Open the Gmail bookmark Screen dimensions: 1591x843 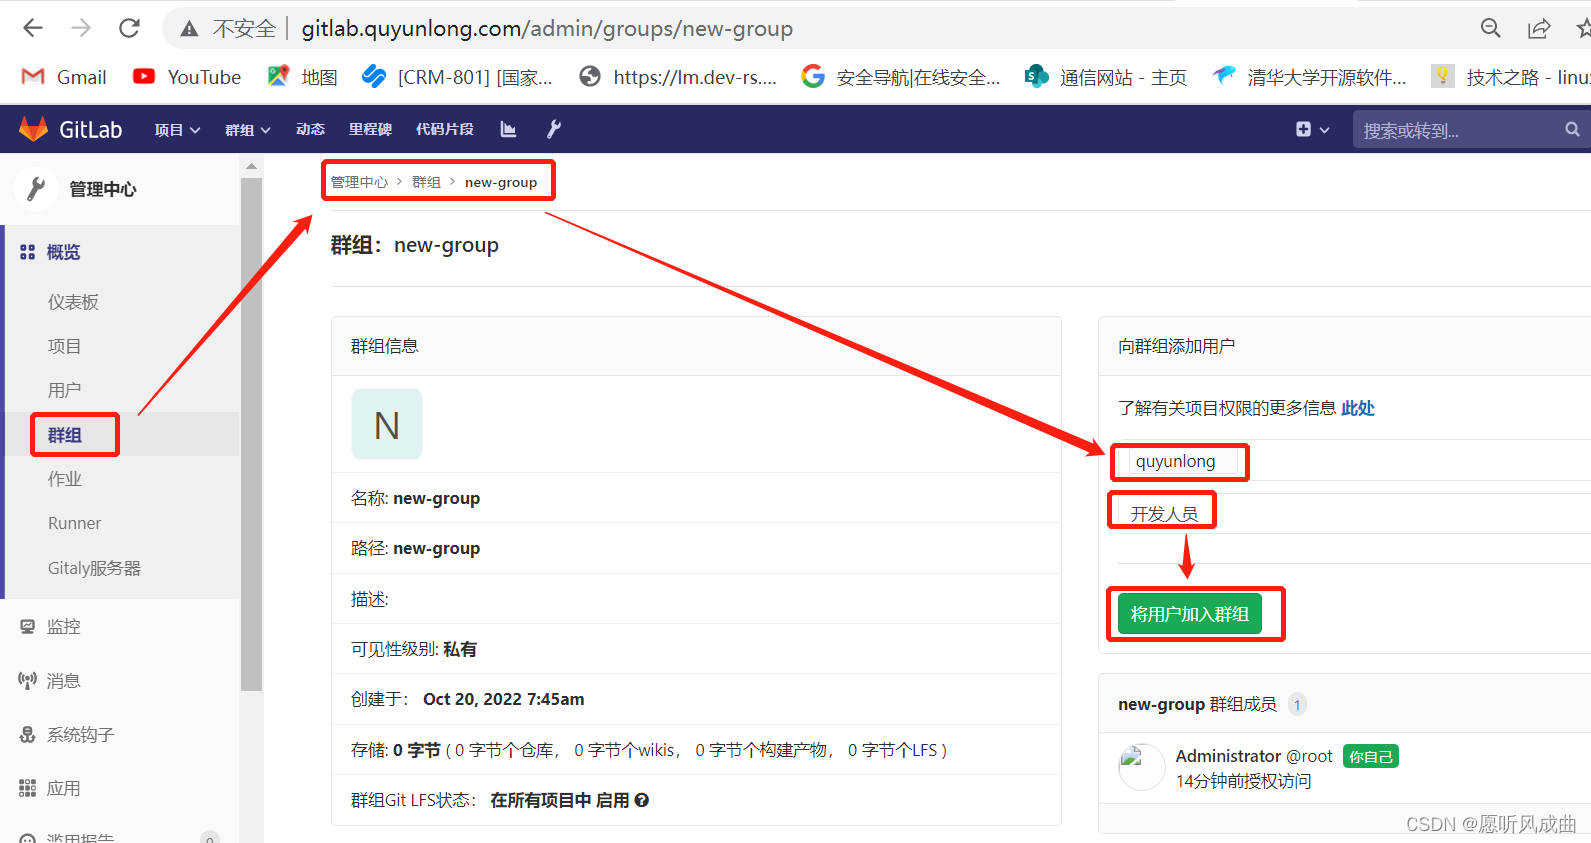tap(64, 77)
